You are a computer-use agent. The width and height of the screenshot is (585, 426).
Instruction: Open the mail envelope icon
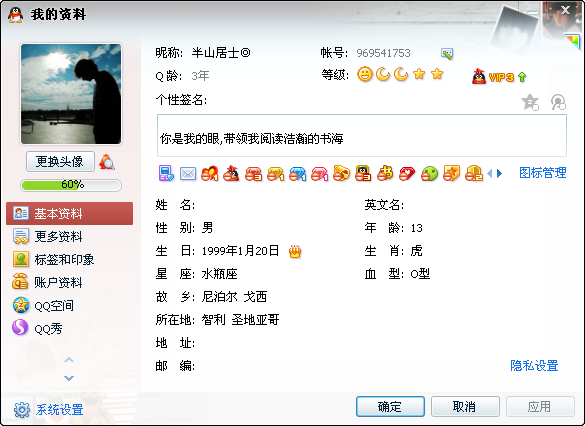click(x=188, y=174)
